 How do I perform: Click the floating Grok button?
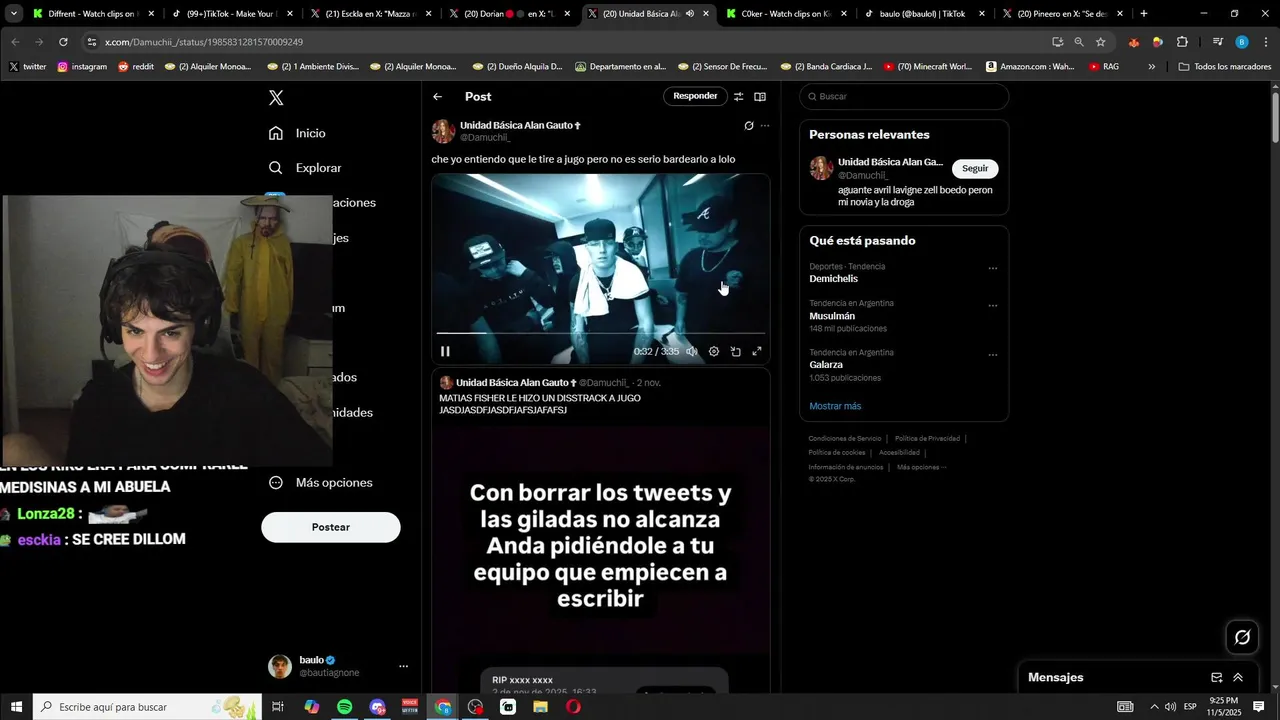point(1242,637)
